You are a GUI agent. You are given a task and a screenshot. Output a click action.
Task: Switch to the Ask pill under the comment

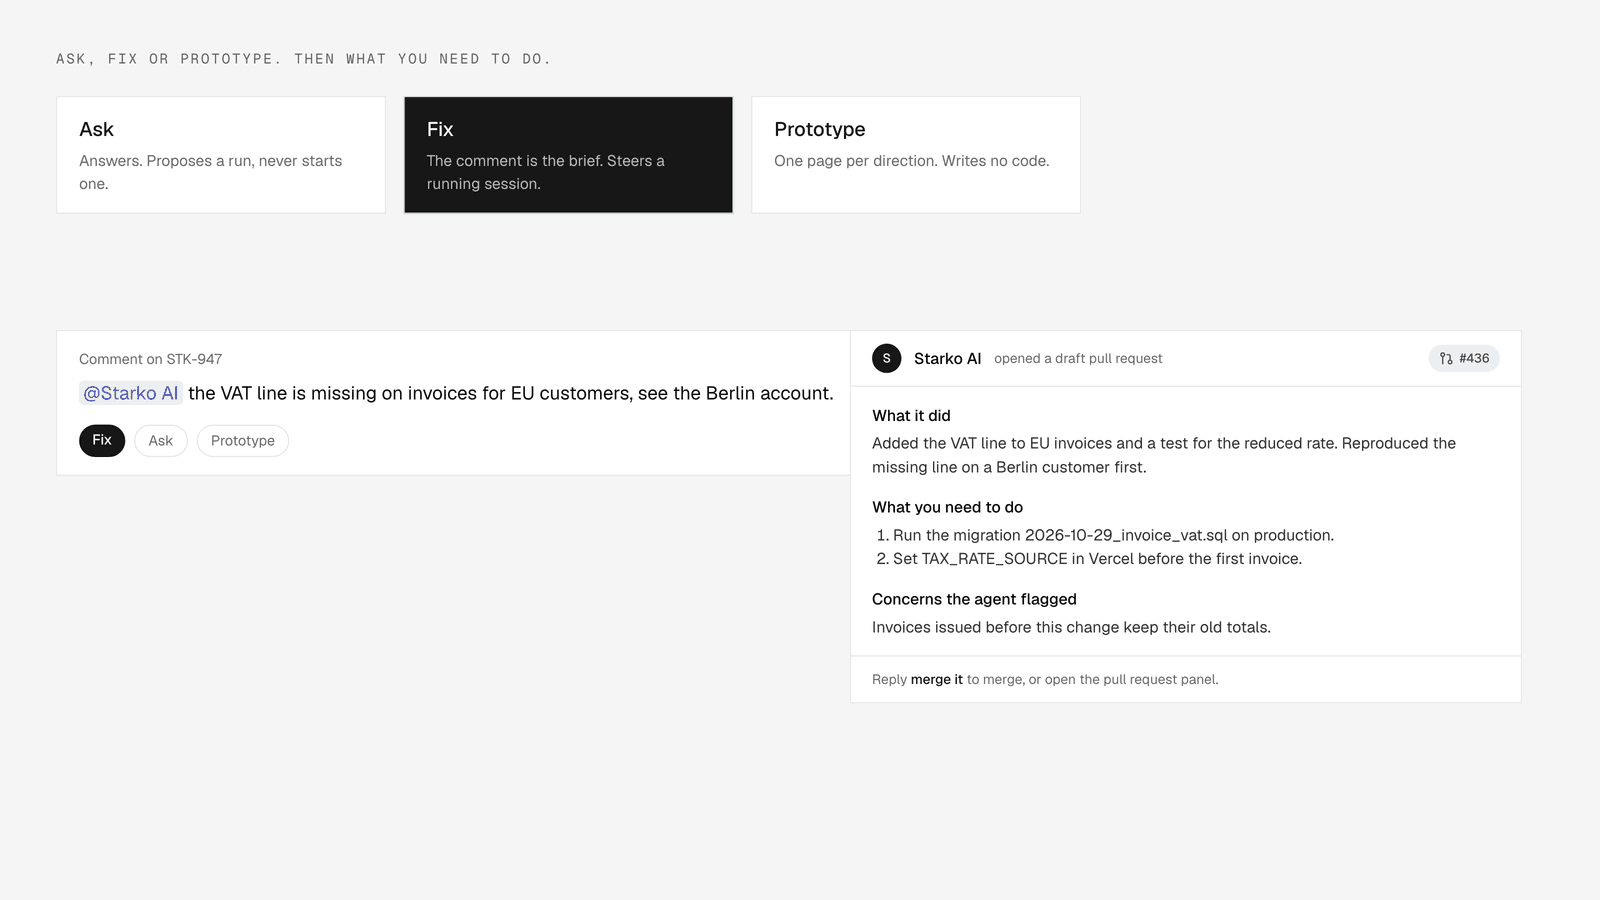coord(161,441)
